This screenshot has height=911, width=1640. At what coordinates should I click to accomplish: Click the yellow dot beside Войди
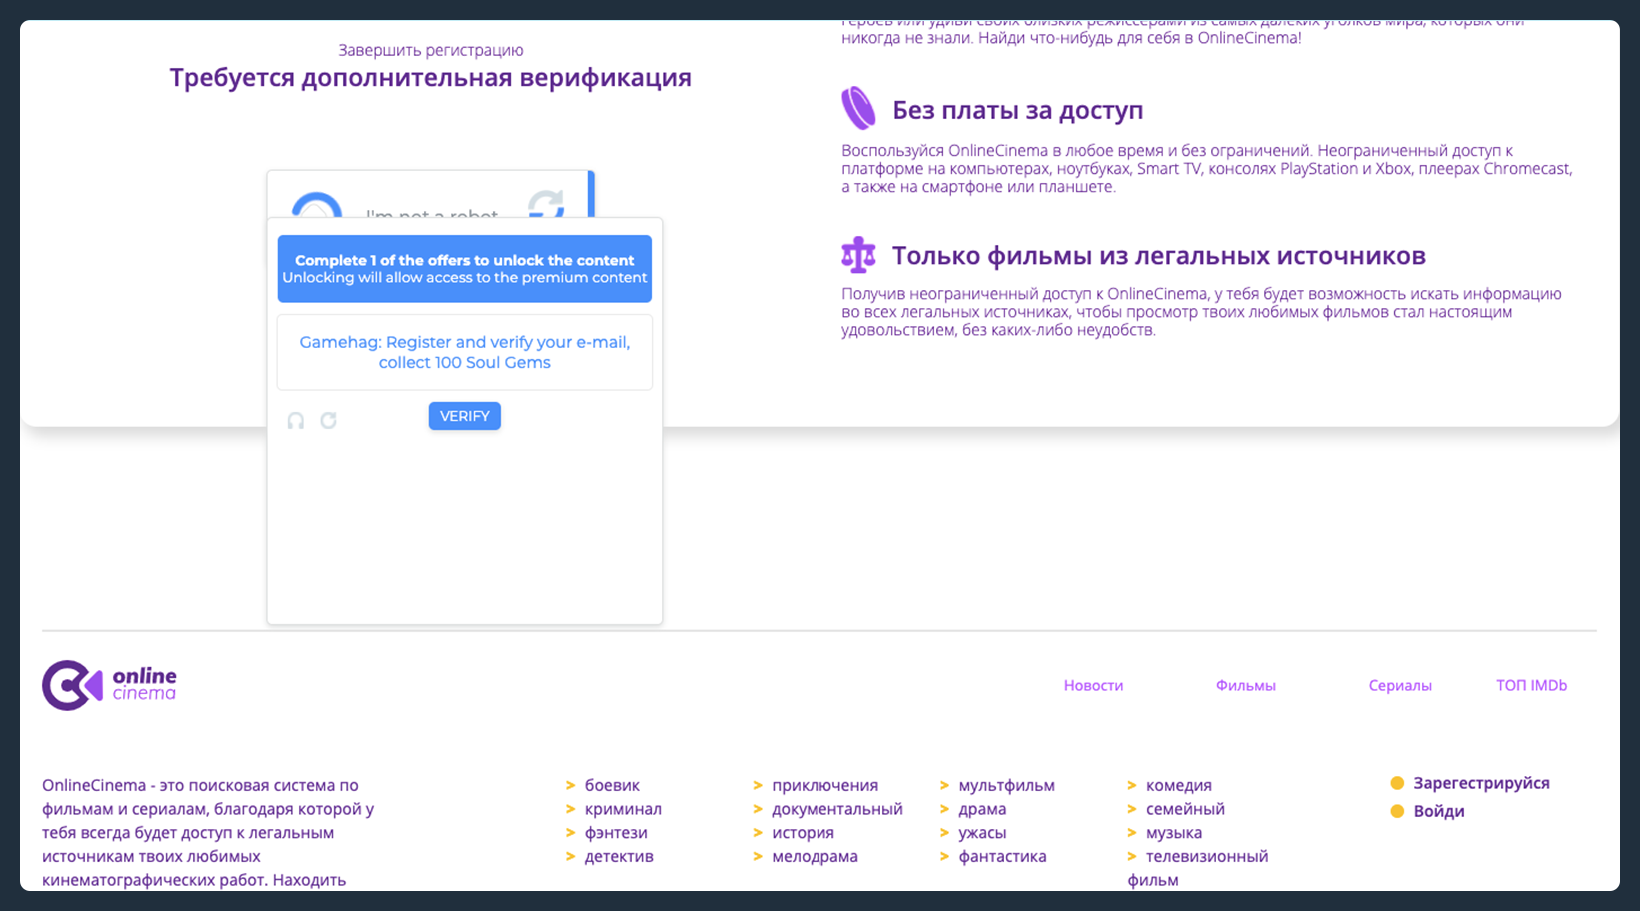(1397, 811)
